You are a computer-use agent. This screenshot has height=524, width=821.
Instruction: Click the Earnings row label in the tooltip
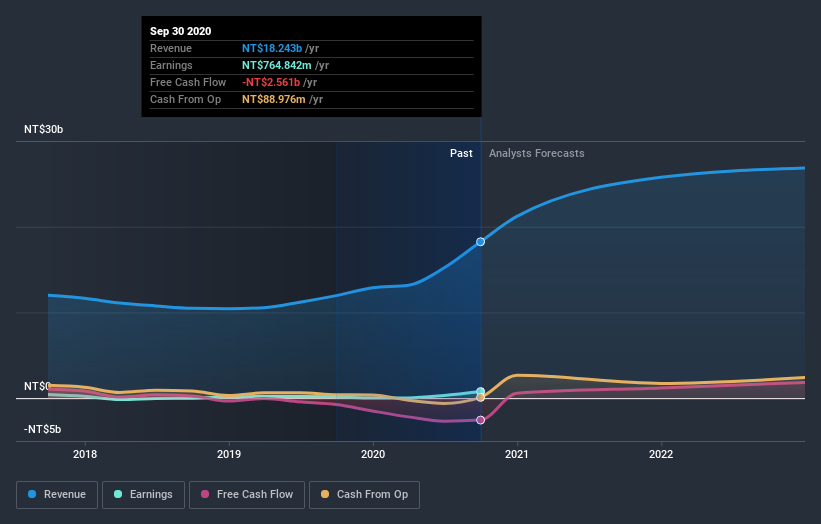coord(171,65)
